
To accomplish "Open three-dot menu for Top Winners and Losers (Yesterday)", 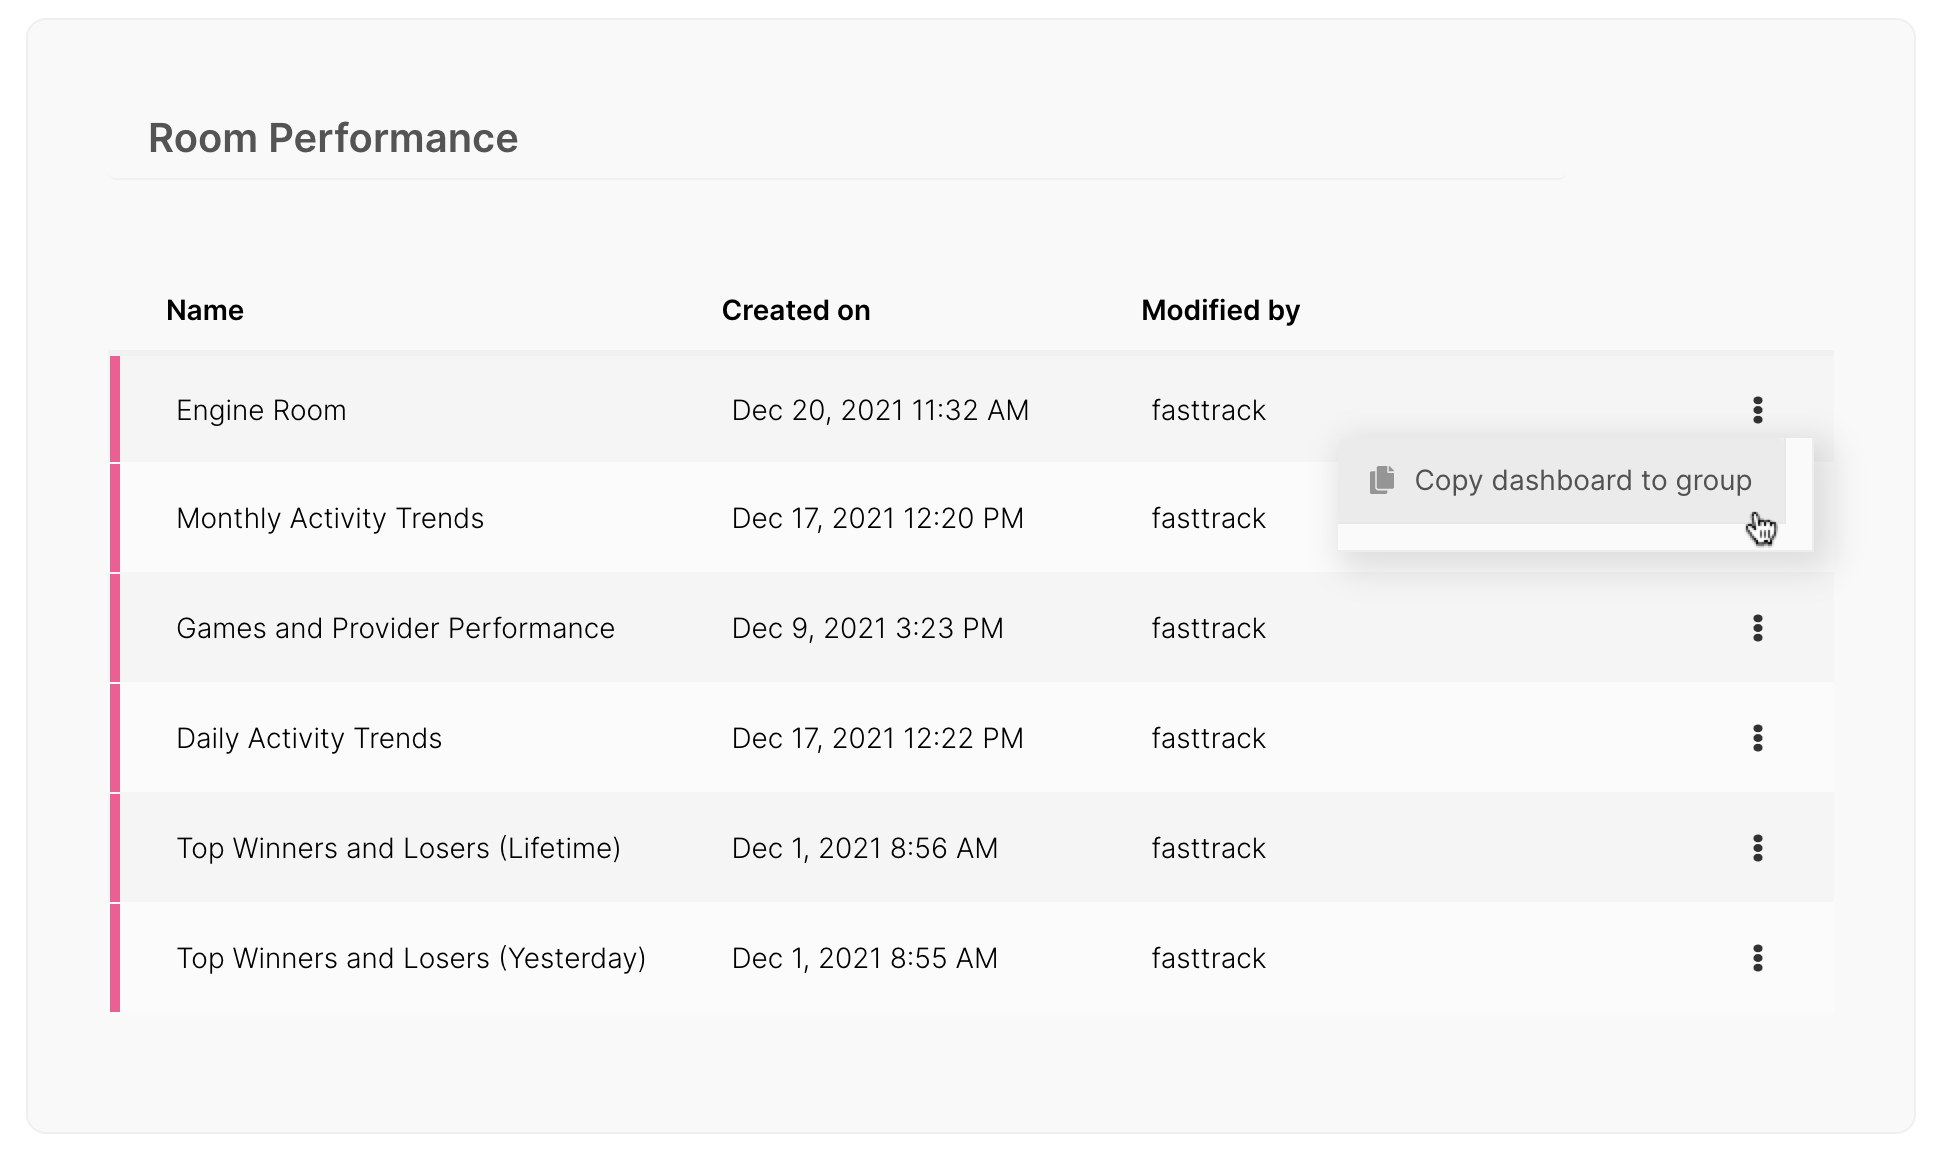I will coord(1757,958).
